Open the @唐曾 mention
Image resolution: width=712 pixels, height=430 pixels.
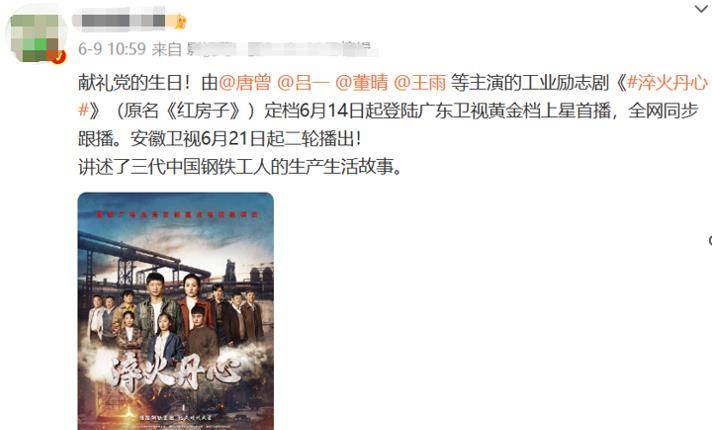pyautogui.click(x=245, y=83)
